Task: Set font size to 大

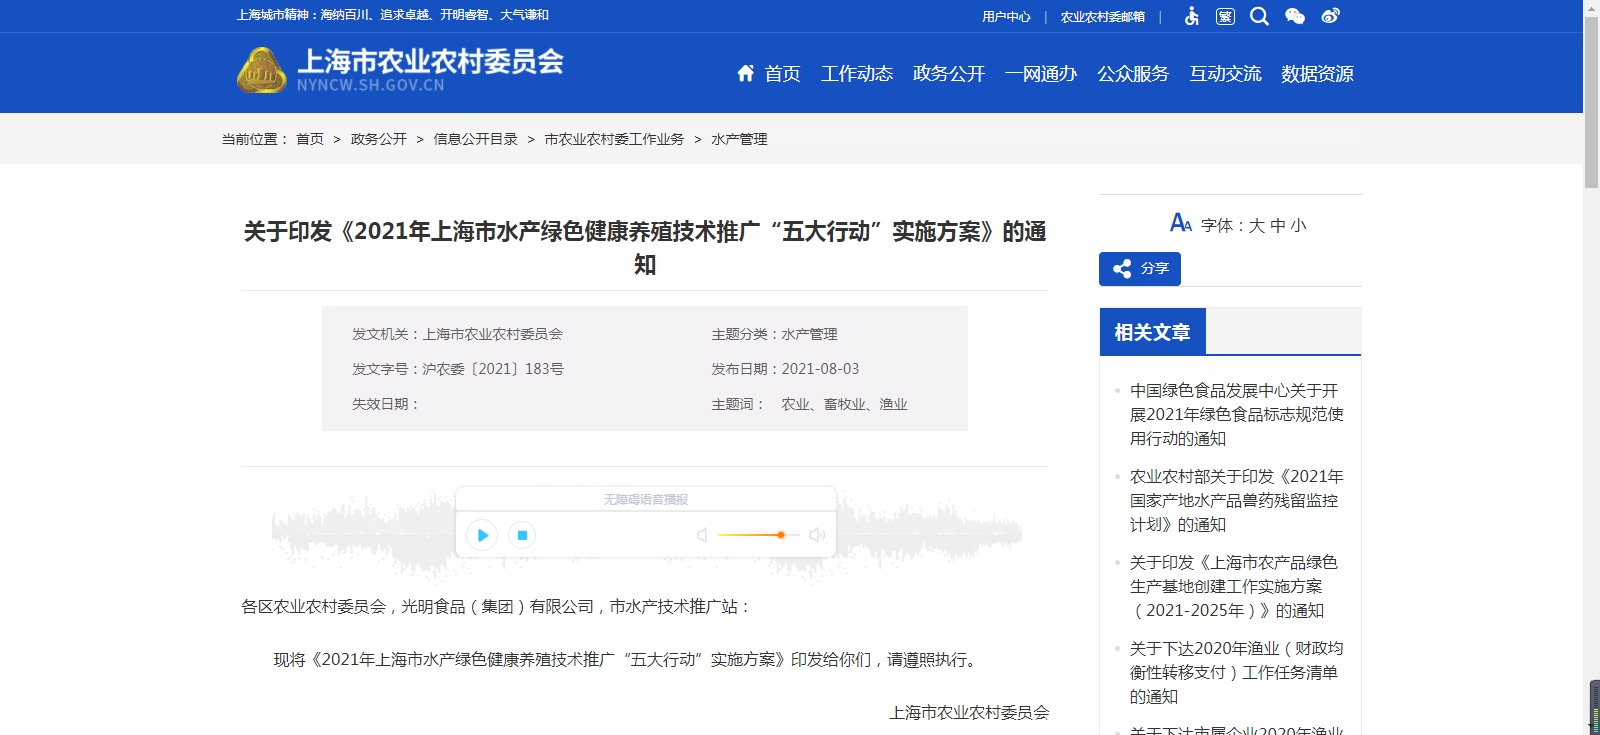Action: click(x=1257, y=226)
